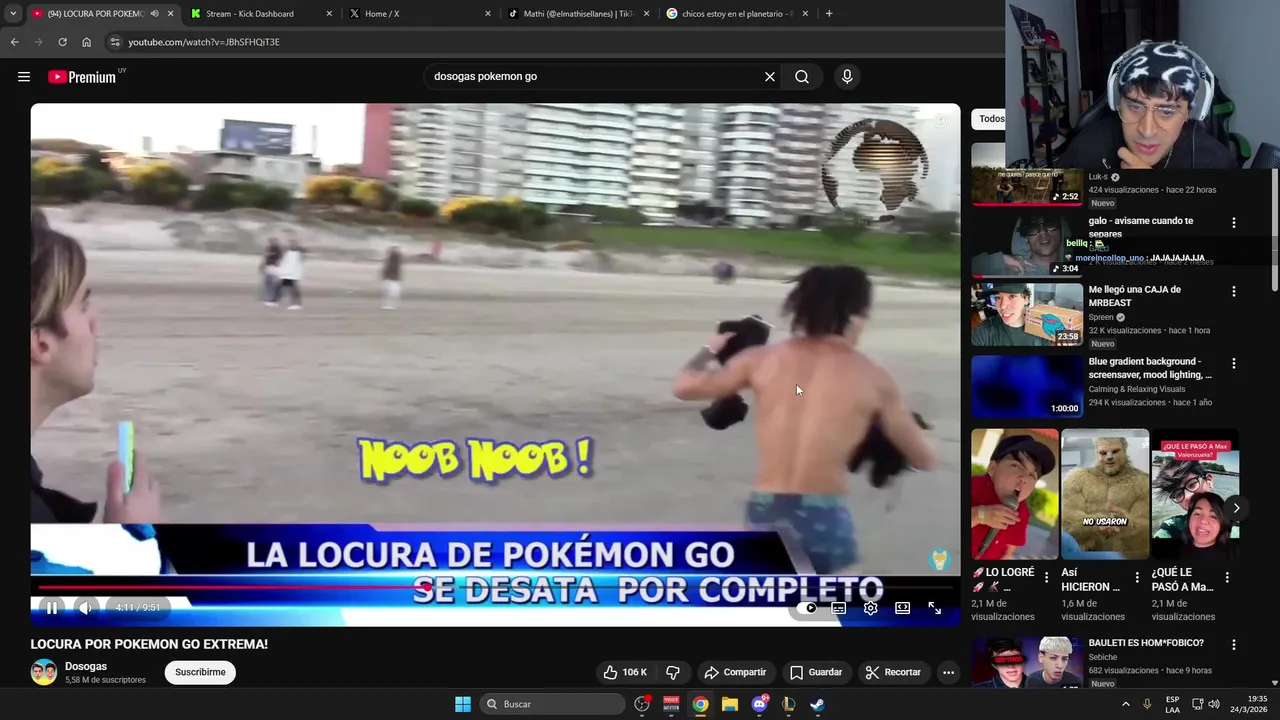Open 'Blue gradient background' video thumbnail
Image resolution: width=1280 pixels, height=720 pixels.
1027,386
